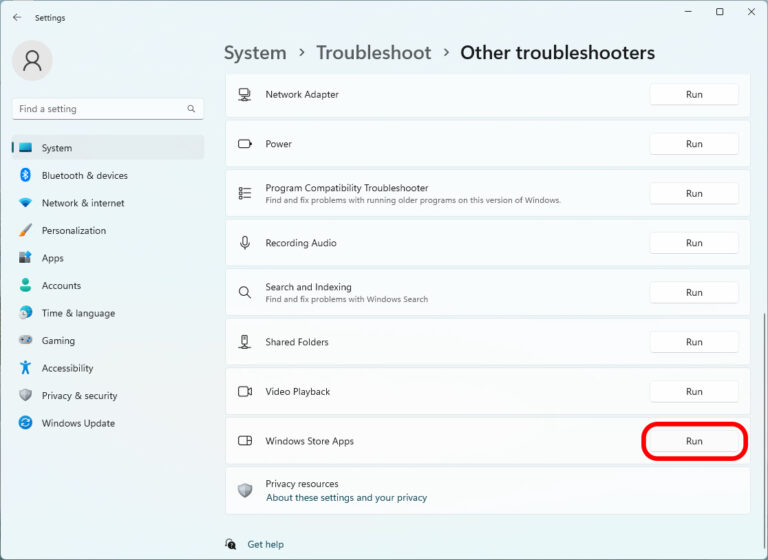Image resolution: width=768 pixels, height=560 pixels.
Task: Run the Network Adapter troubleshooter
Action: 694,95
